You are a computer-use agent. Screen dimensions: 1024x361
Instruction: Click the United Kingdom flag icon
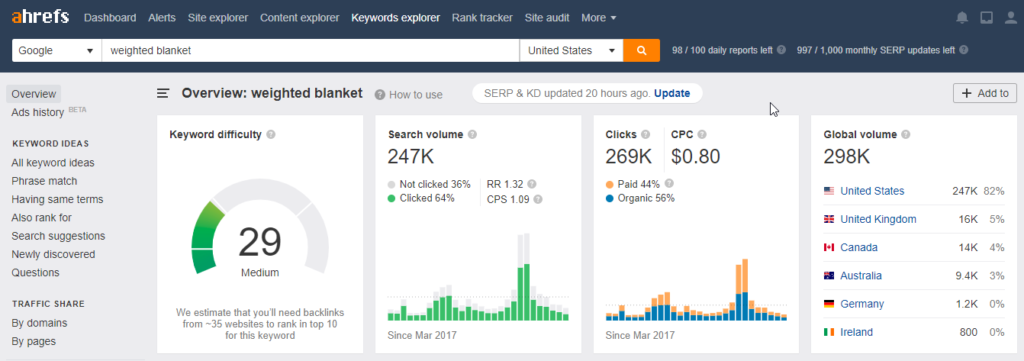[x=829, y=219]
